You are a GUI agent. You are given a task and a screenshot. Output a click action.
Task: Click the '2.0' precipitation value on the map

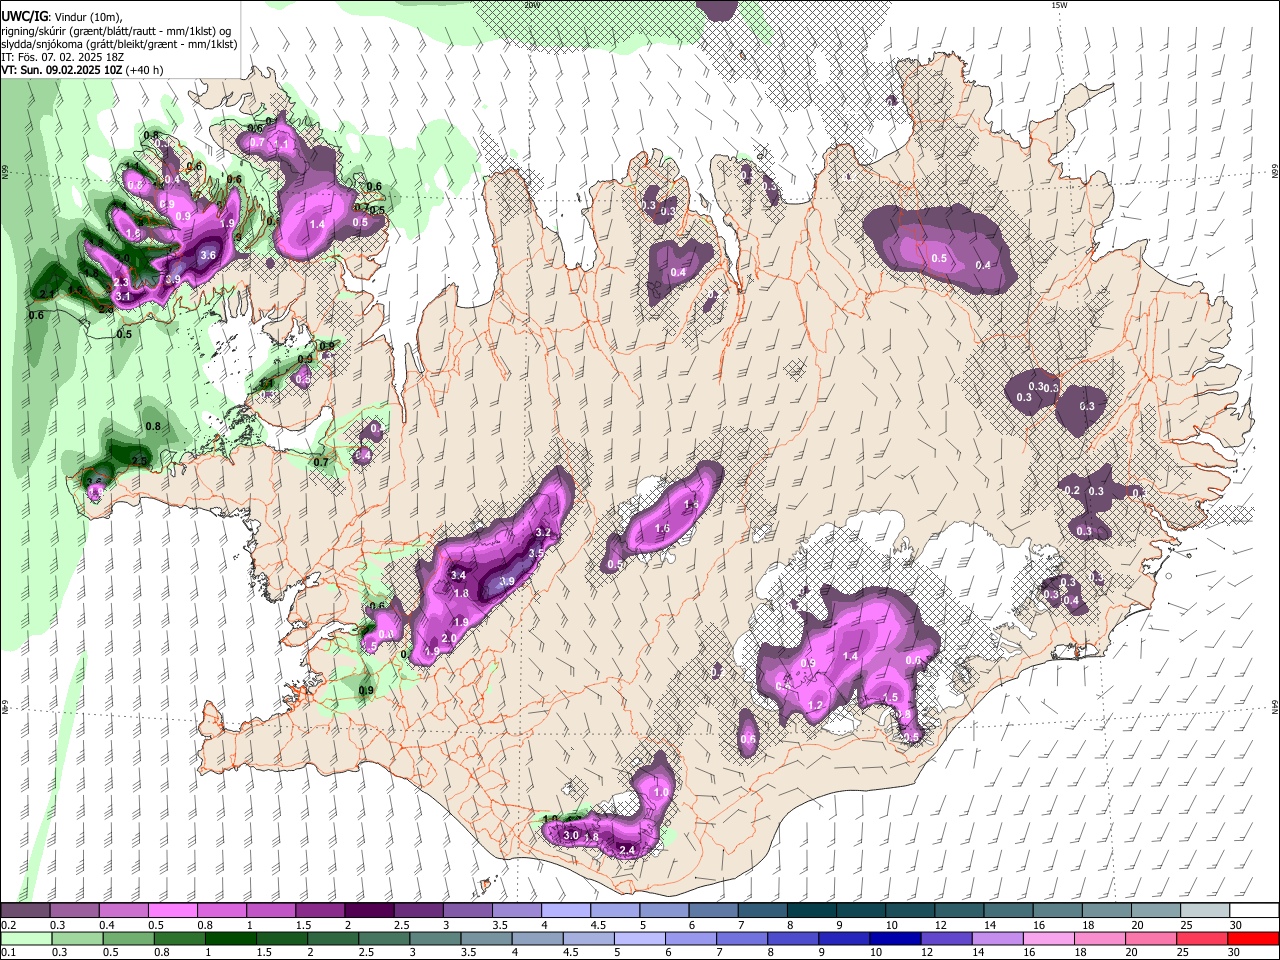[449, 638]
